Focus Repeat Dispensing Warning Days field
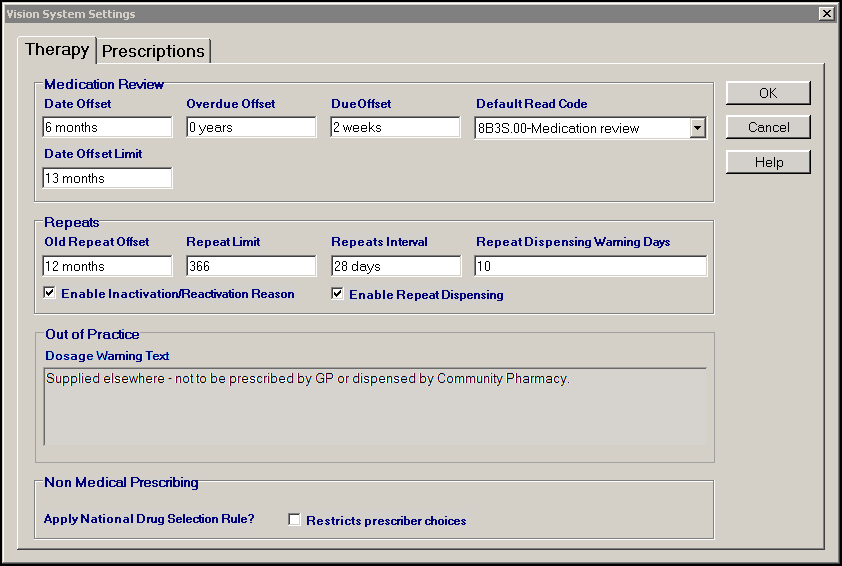The height and width of the screenshot is (566, 842). (590, 266)
